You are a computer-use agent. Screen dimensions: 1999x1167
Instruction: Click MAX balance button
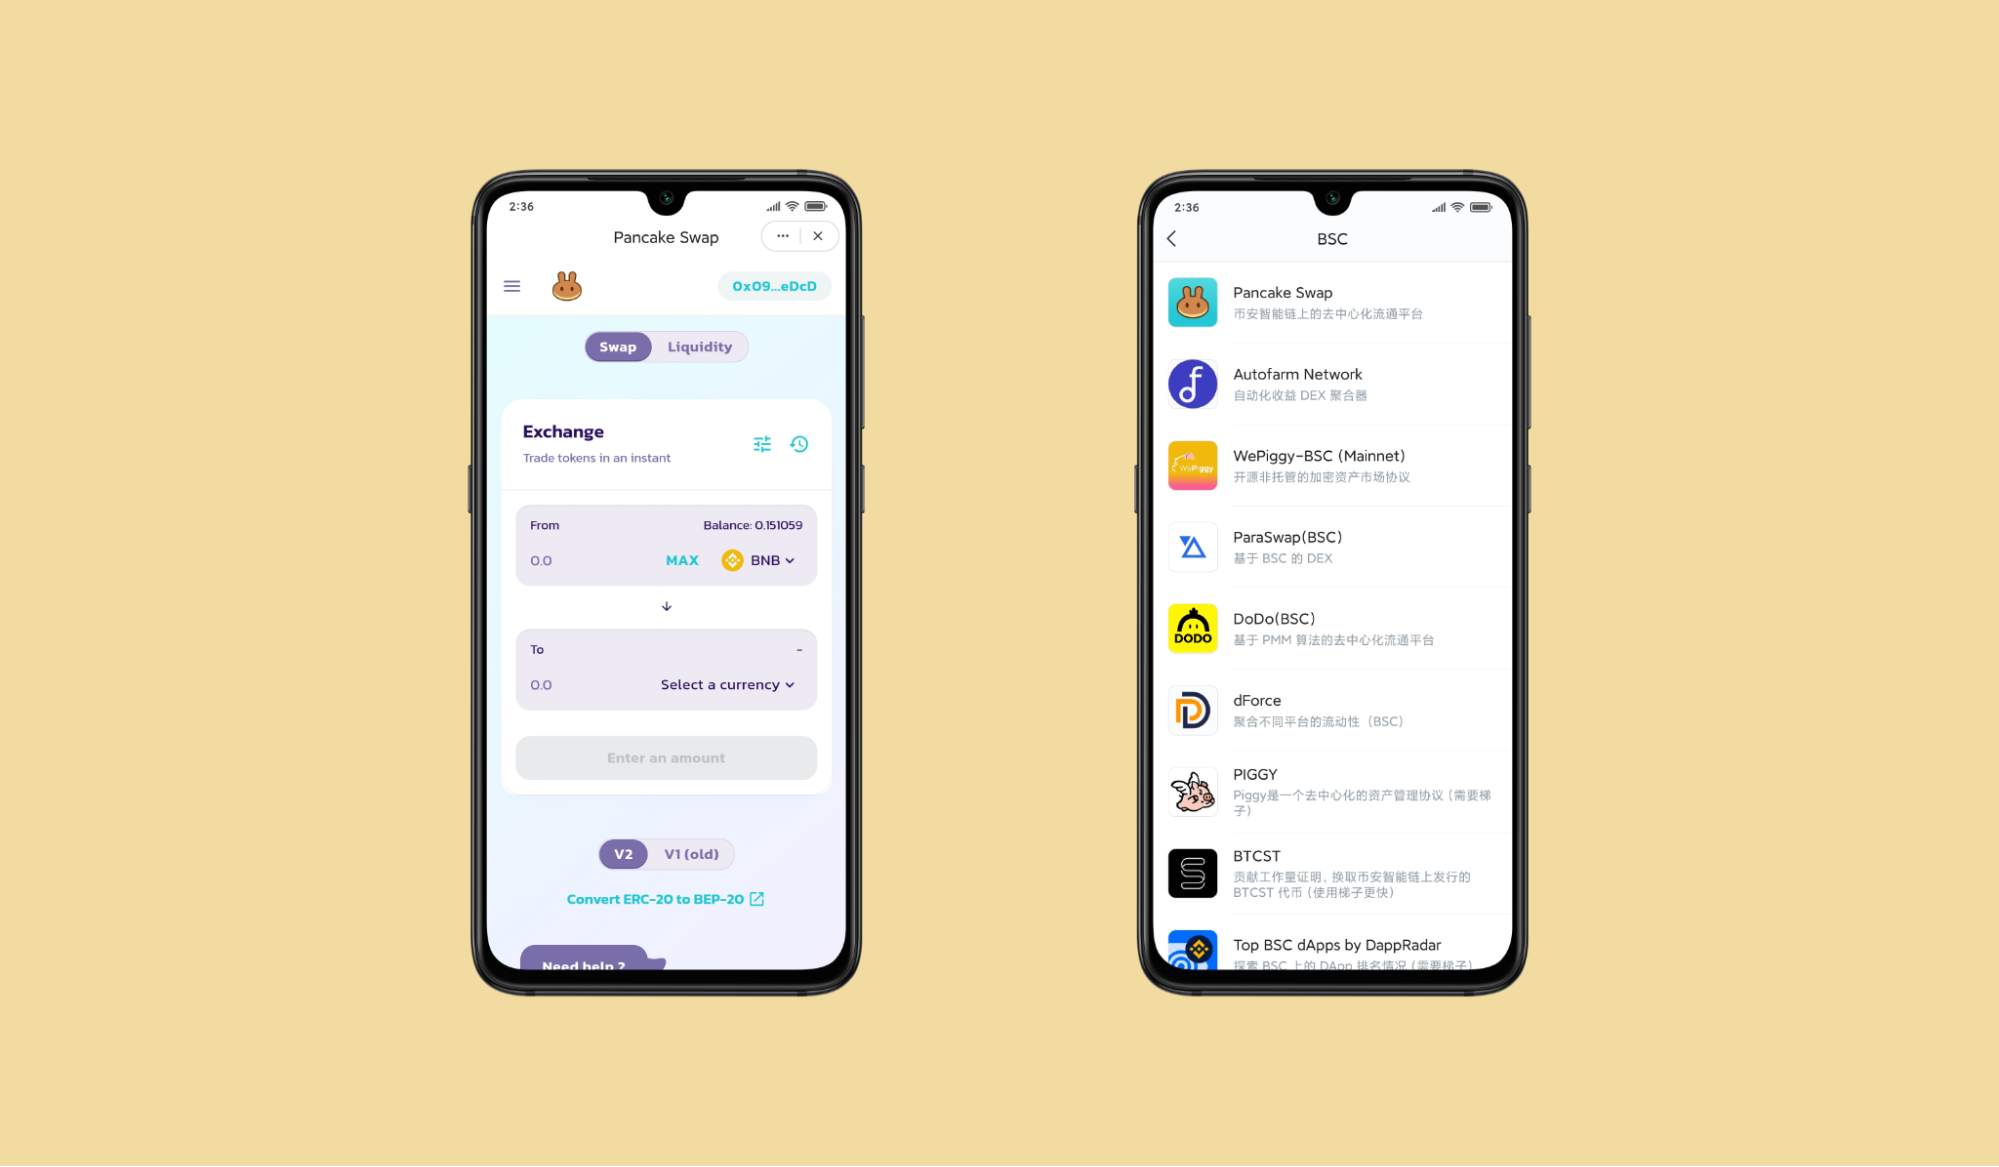point(682,560)
